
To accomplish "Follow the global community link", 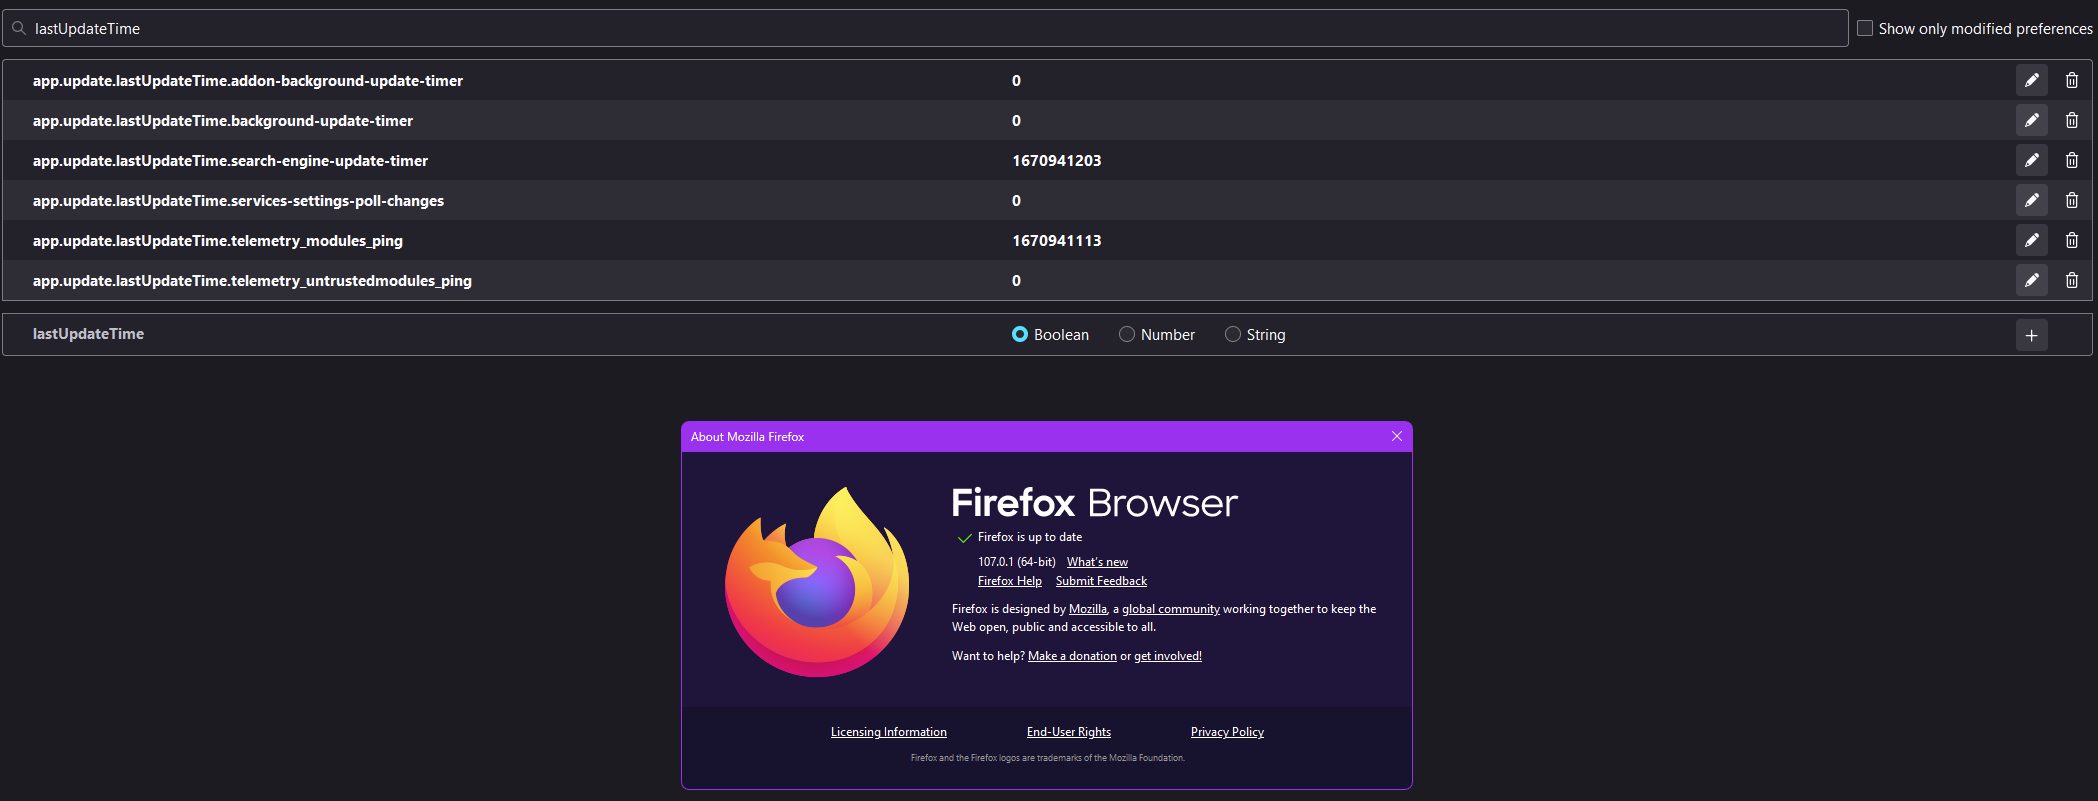I will point(1171,609).
